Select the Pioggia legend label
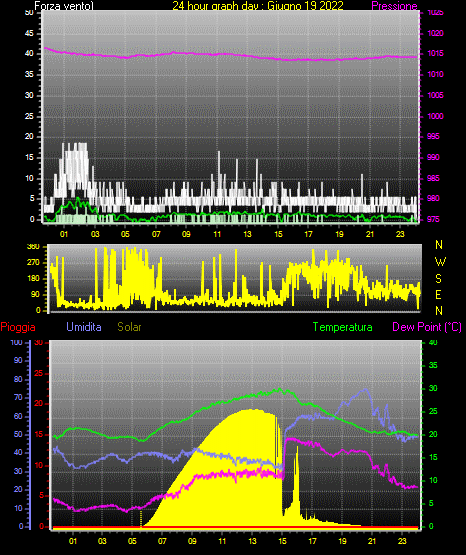466x555 pixels. (x=18, y=327)
